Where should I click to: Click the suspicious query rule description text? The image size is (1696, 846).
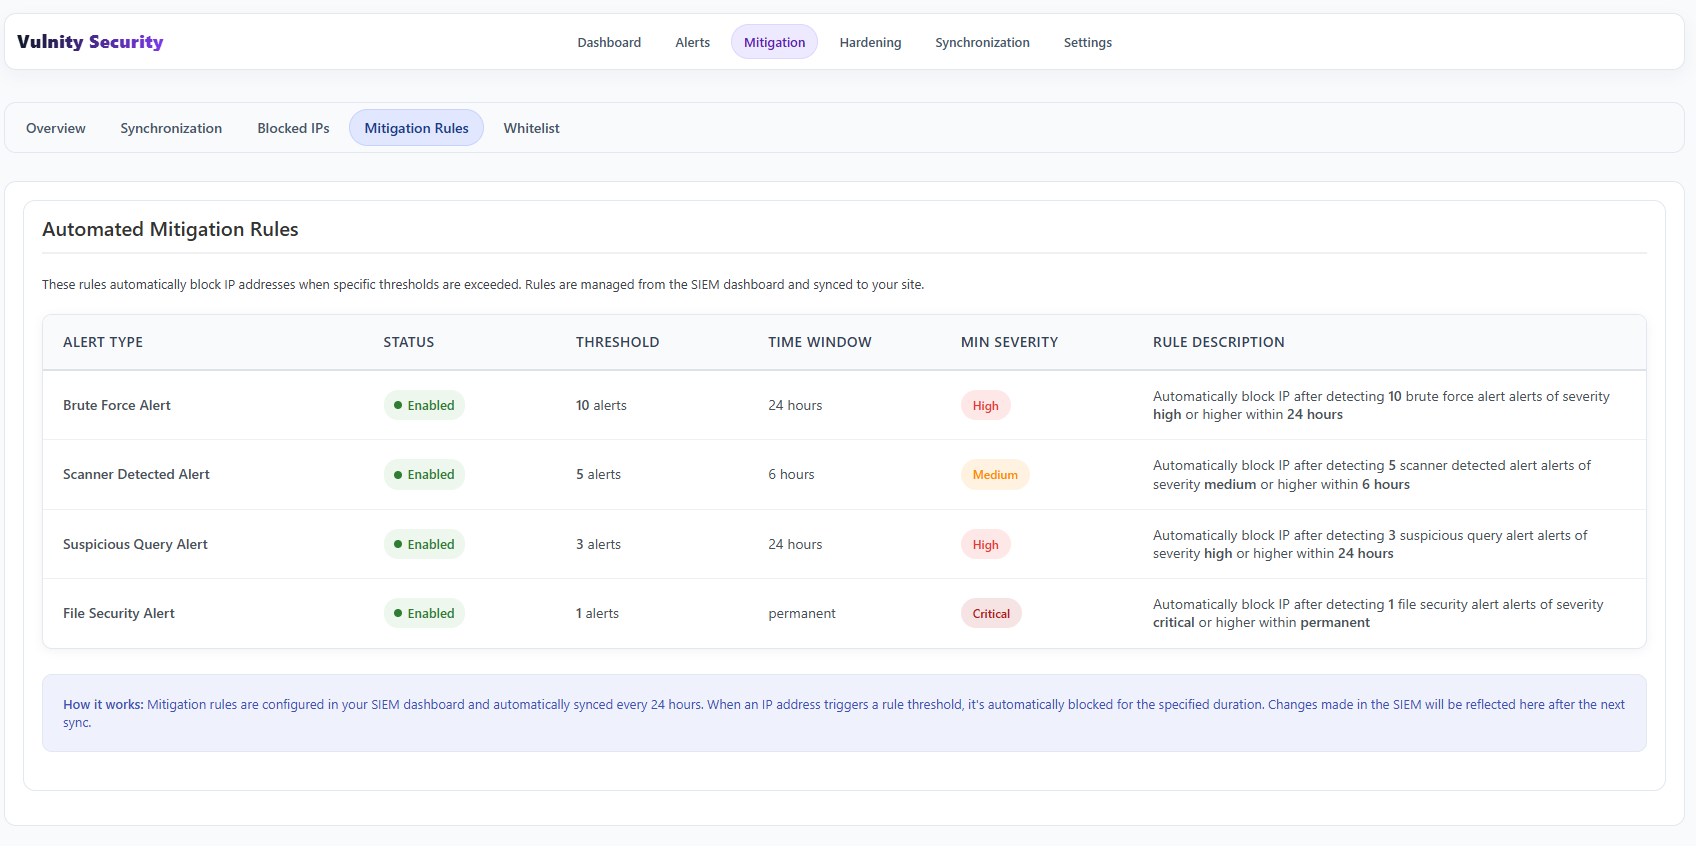tap(1370, 544)
